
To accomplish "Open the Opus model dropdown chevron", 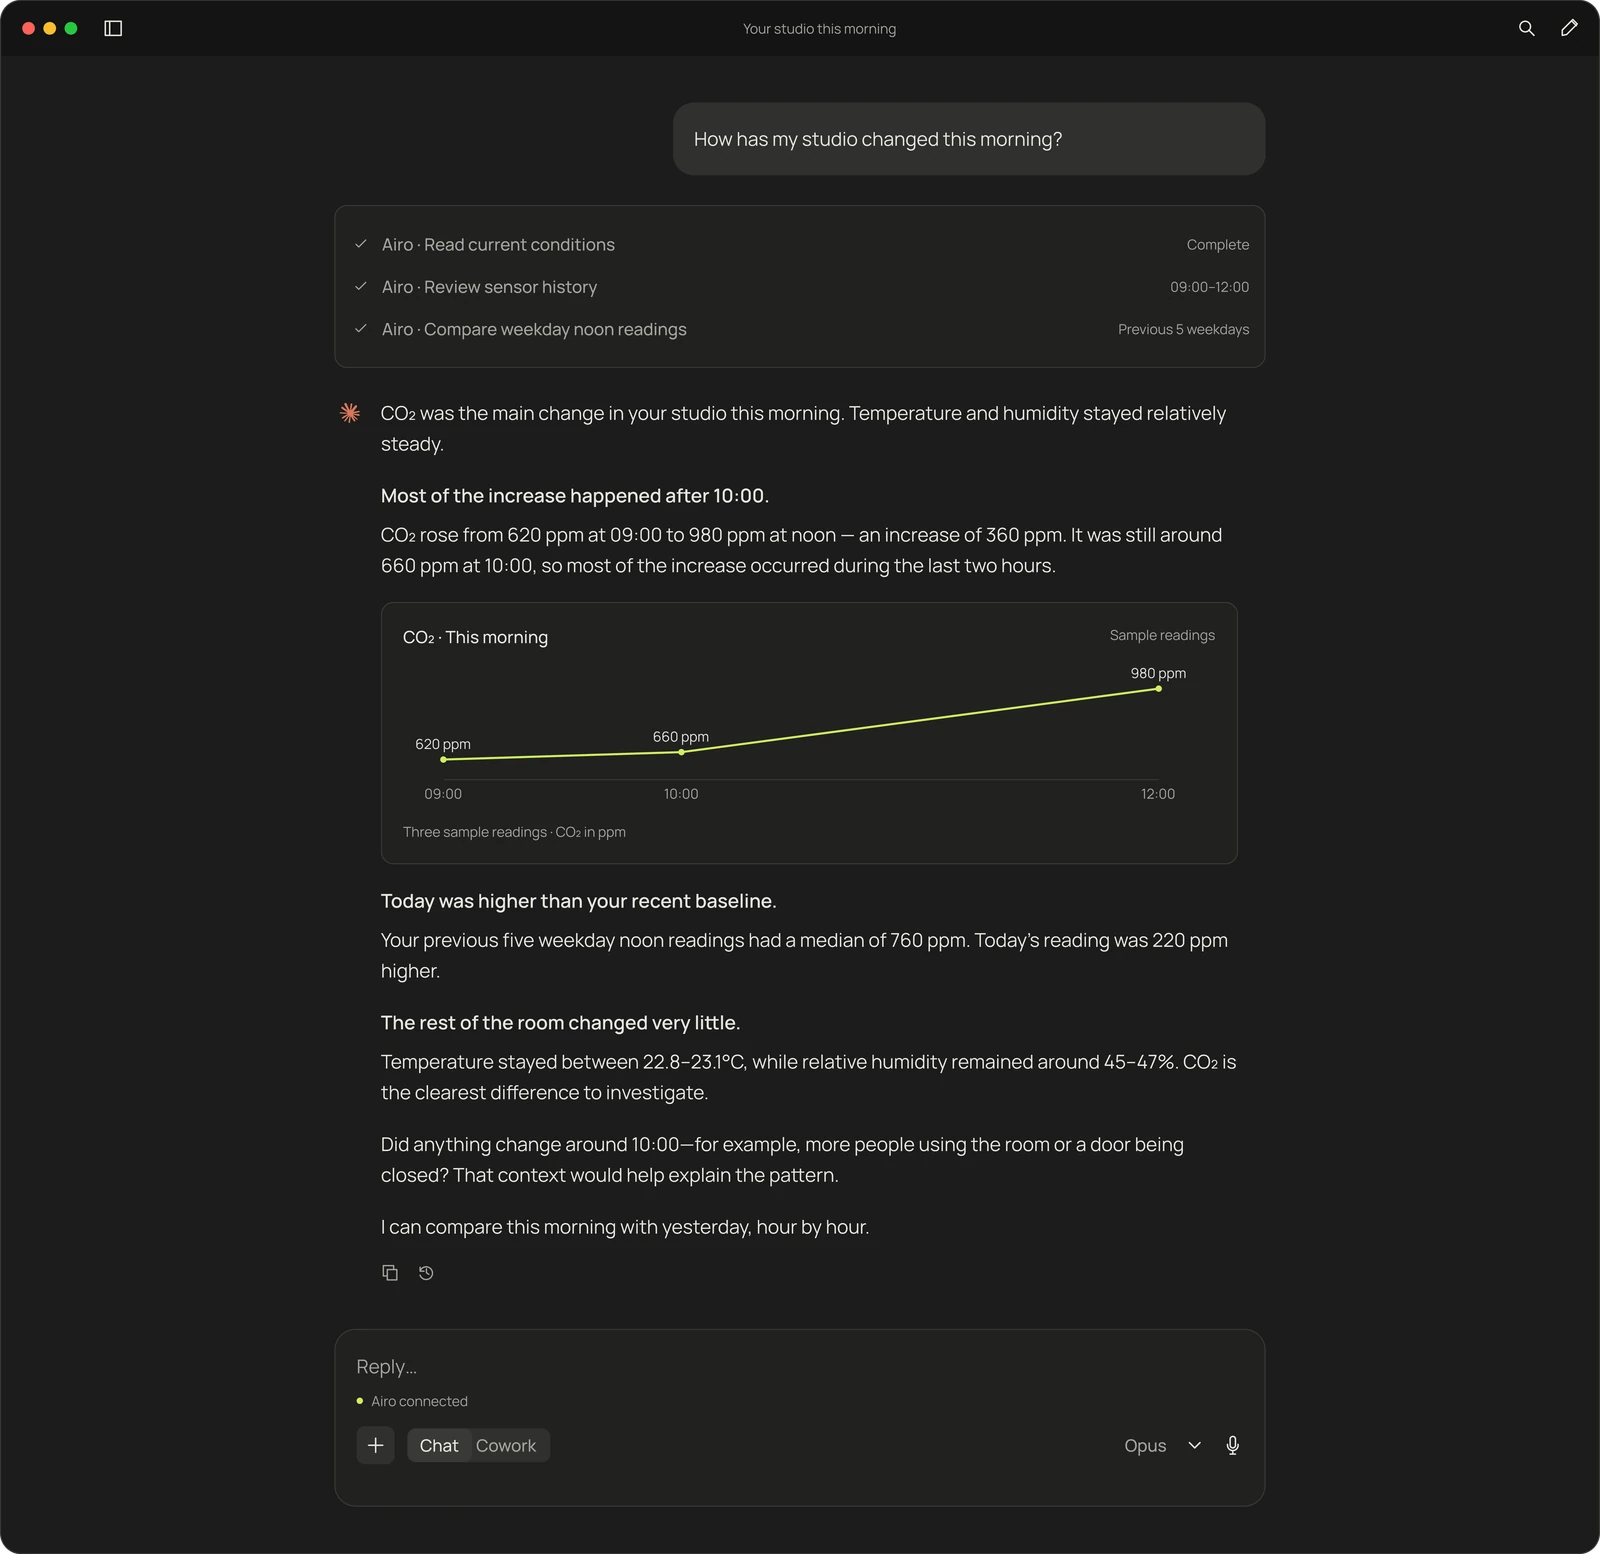I will (1194, 1445).
